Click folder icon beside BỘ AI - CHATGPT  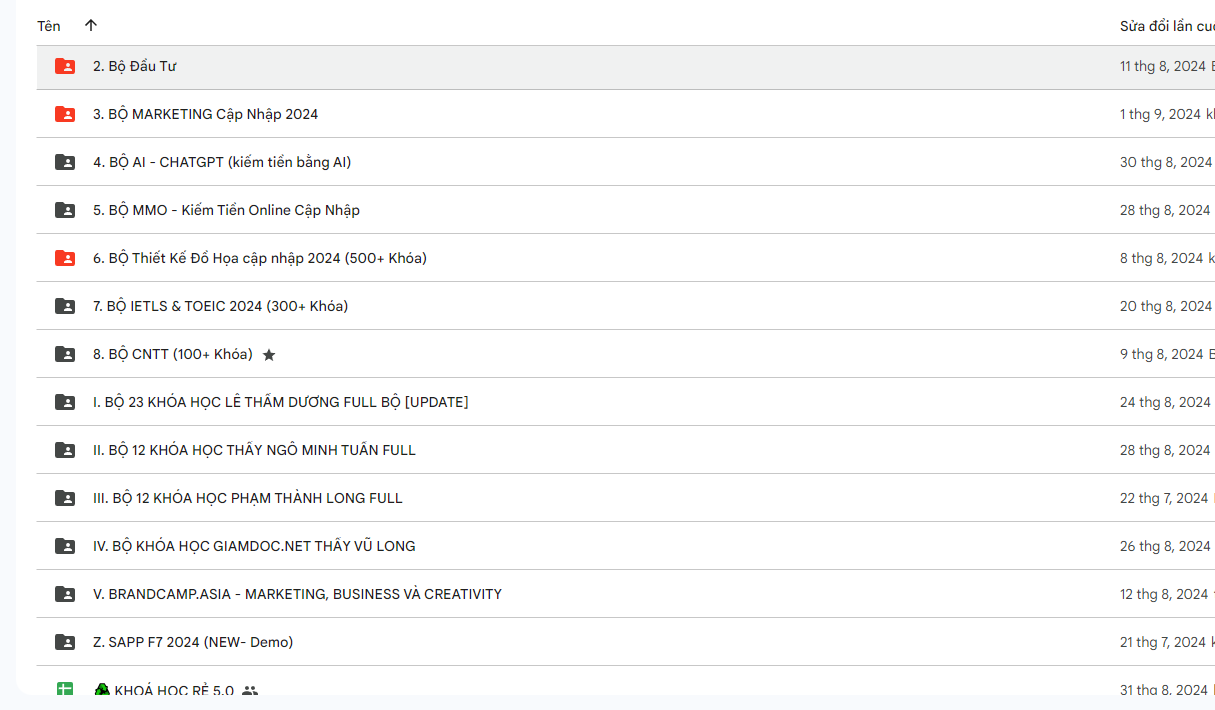point(65,162)
